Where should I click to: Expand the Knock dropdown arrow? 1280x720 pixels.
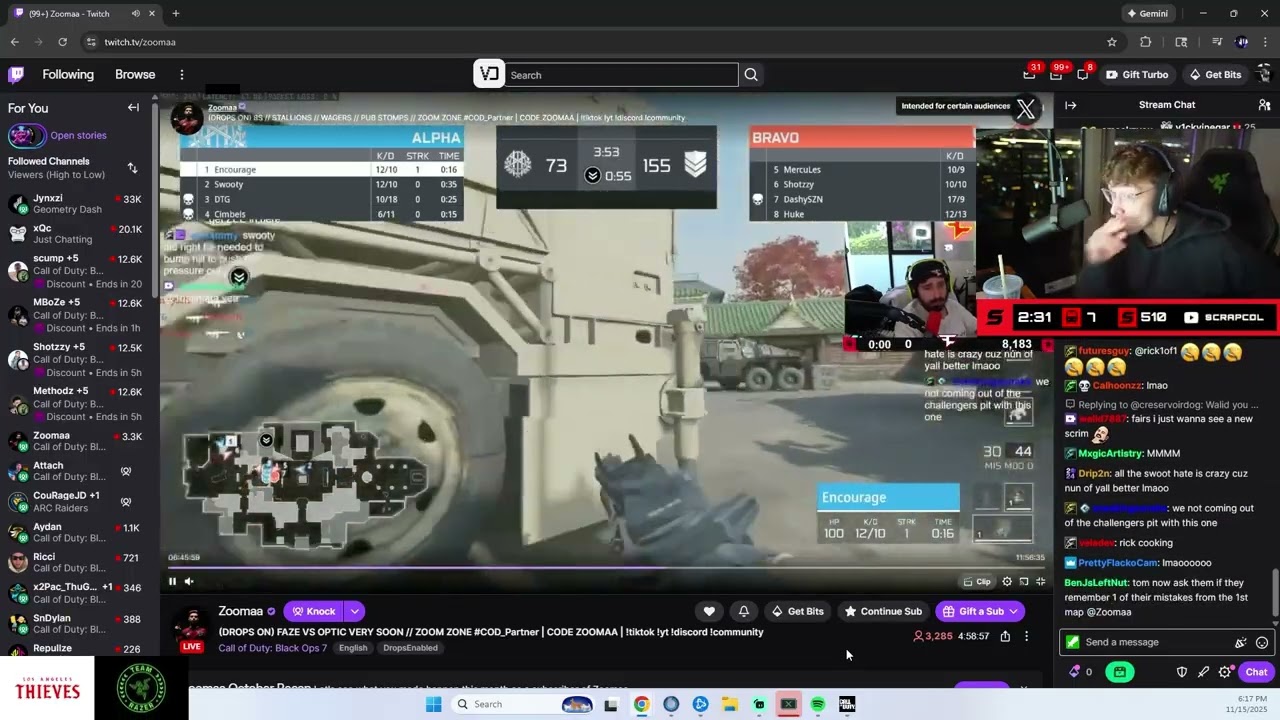click(x=355, y=611)
